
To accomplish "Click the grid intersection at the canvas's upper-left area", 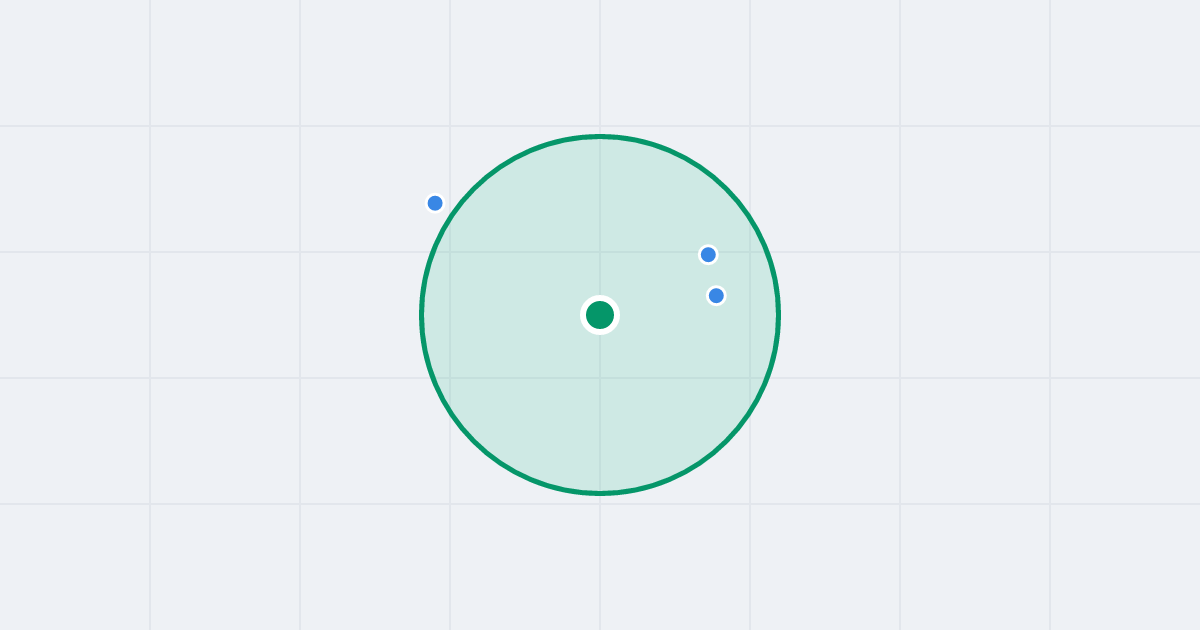I will pyautogui.click(x=150, y=126).
